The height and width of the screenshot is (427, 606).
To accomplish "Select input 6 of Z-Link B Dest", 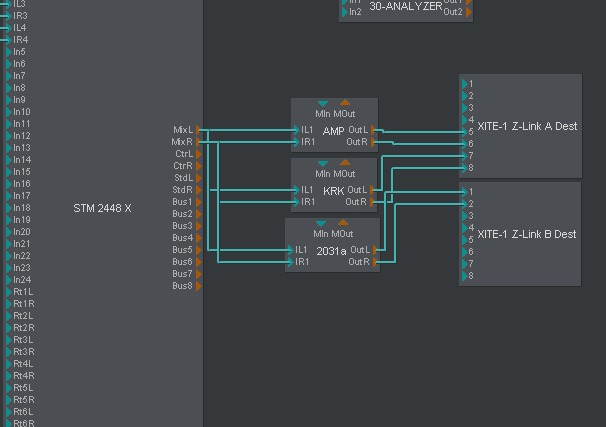I will pyautogui.click(x=465, y=252).
